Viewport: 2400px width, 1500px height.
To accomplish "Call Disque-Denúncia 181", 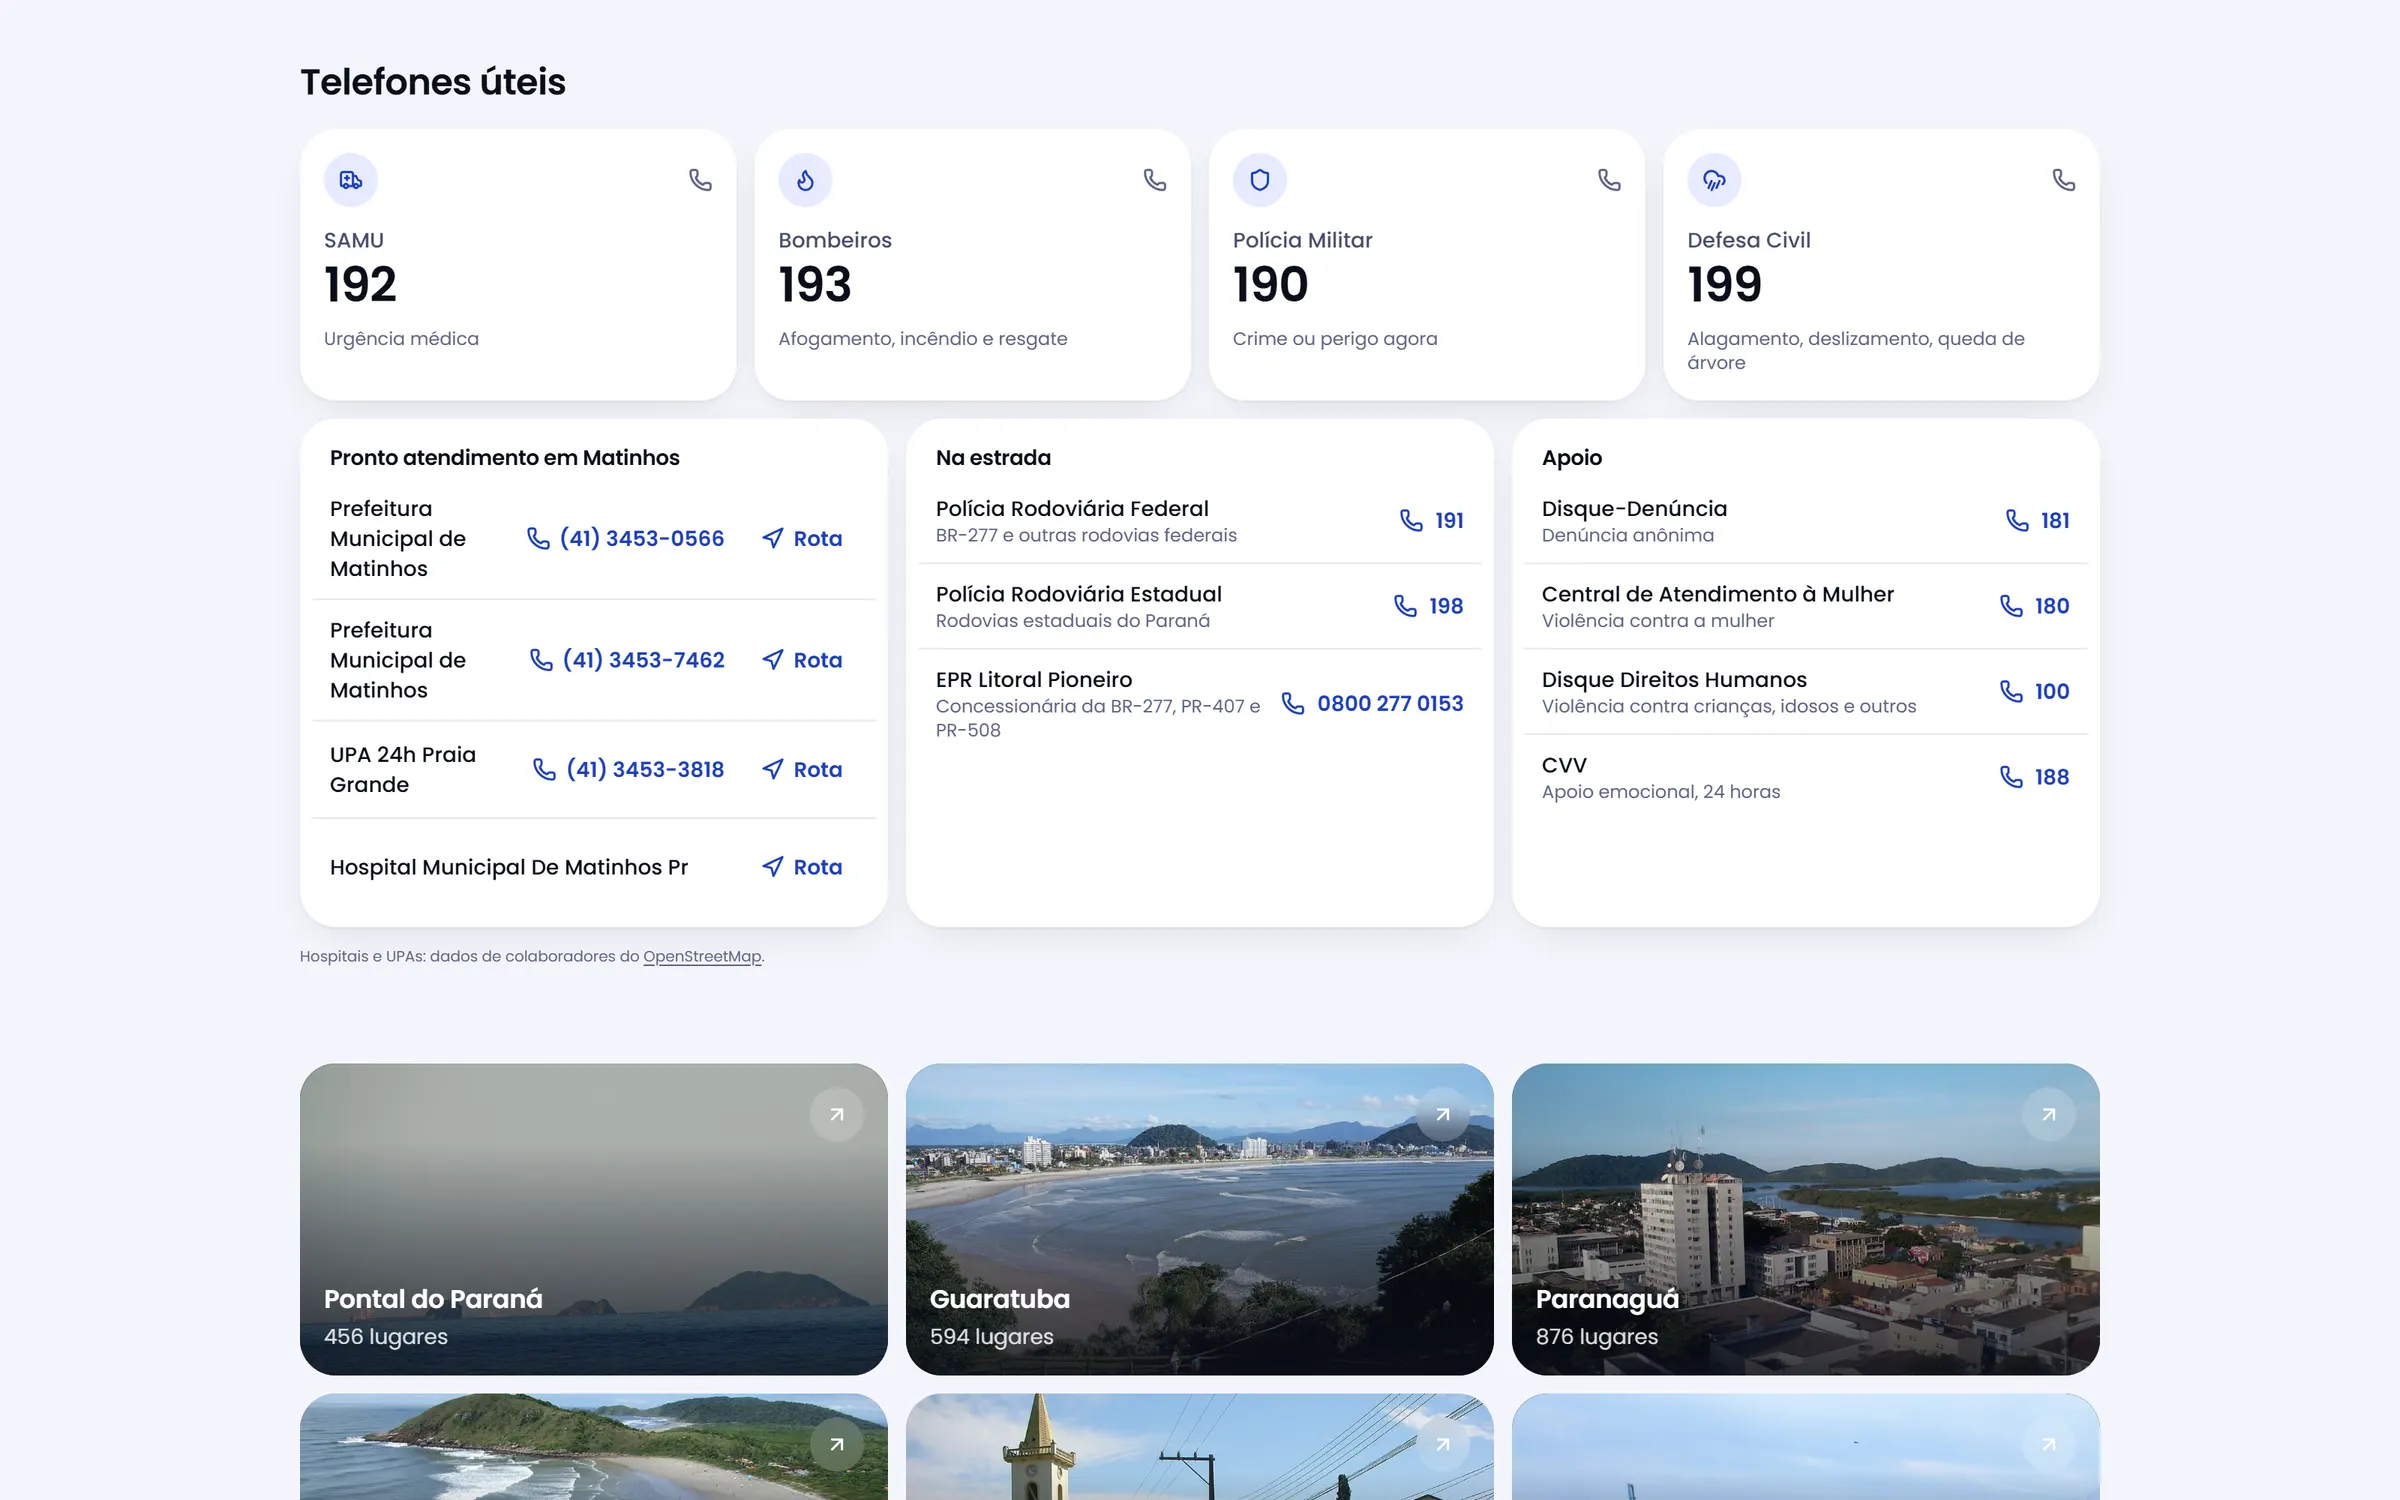I will 2038,520.
